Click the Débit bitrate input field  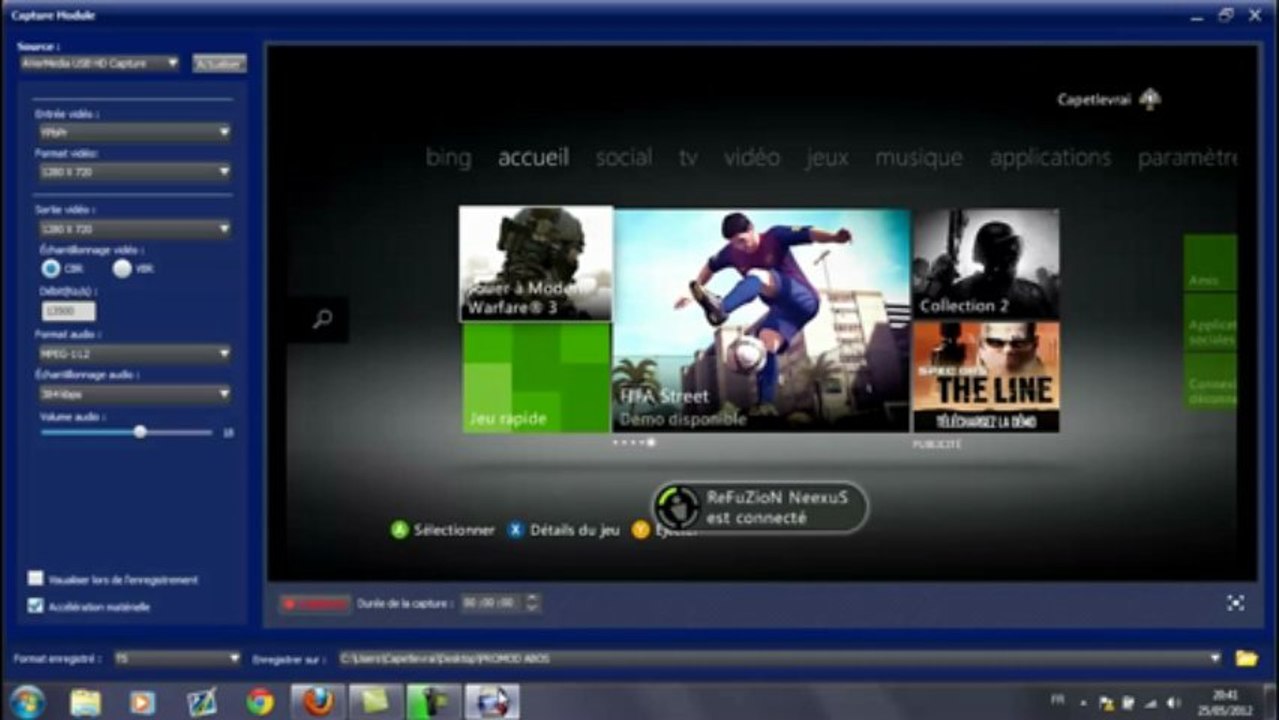coord(69,311)
